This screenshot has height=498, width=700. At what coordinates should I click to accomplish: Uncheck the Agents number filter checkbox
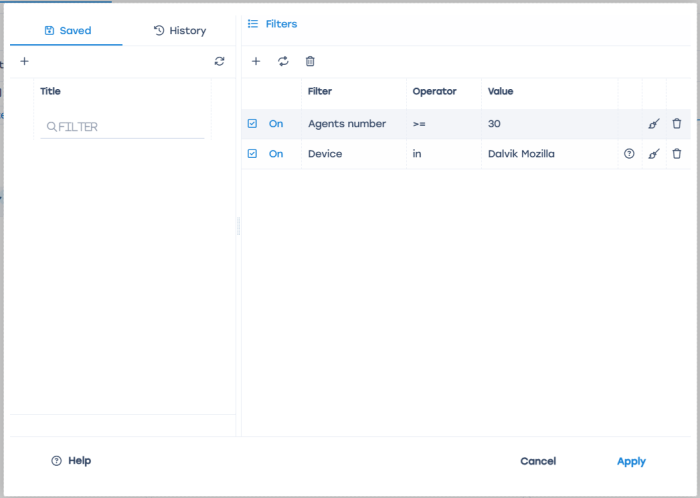click(252, 124)
